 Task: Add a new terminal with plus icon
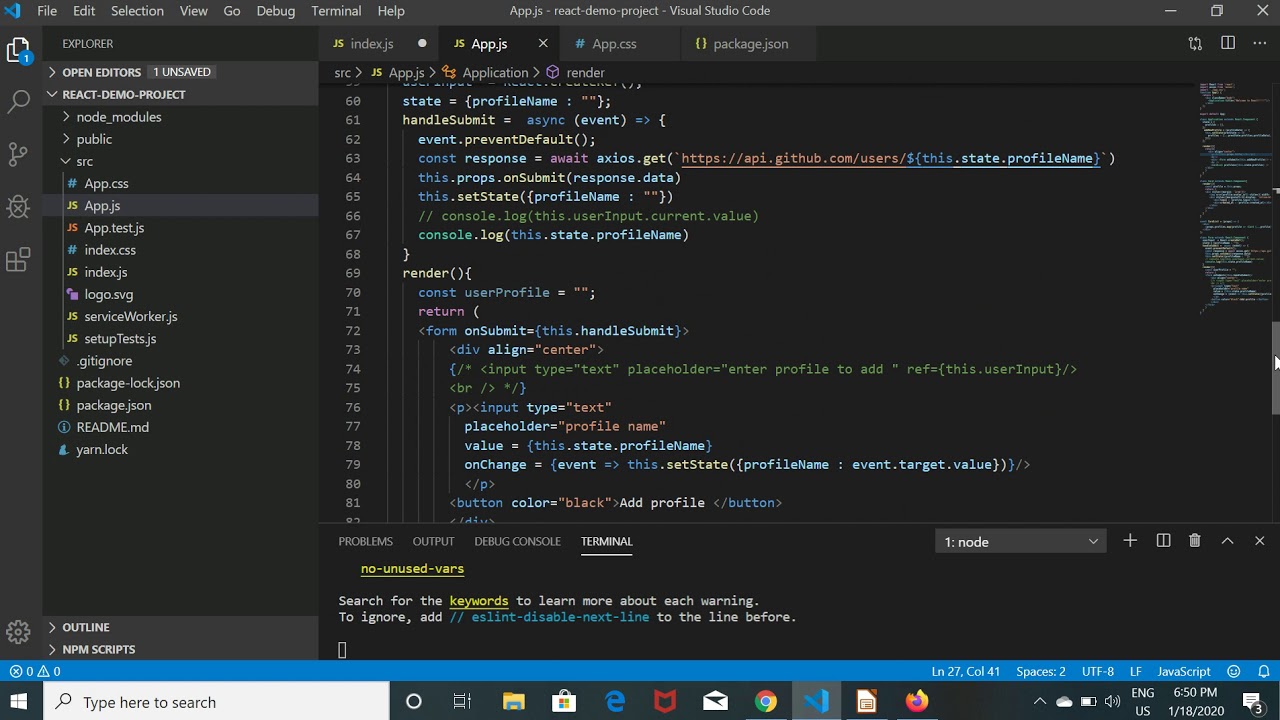[x=1130, y=541]
